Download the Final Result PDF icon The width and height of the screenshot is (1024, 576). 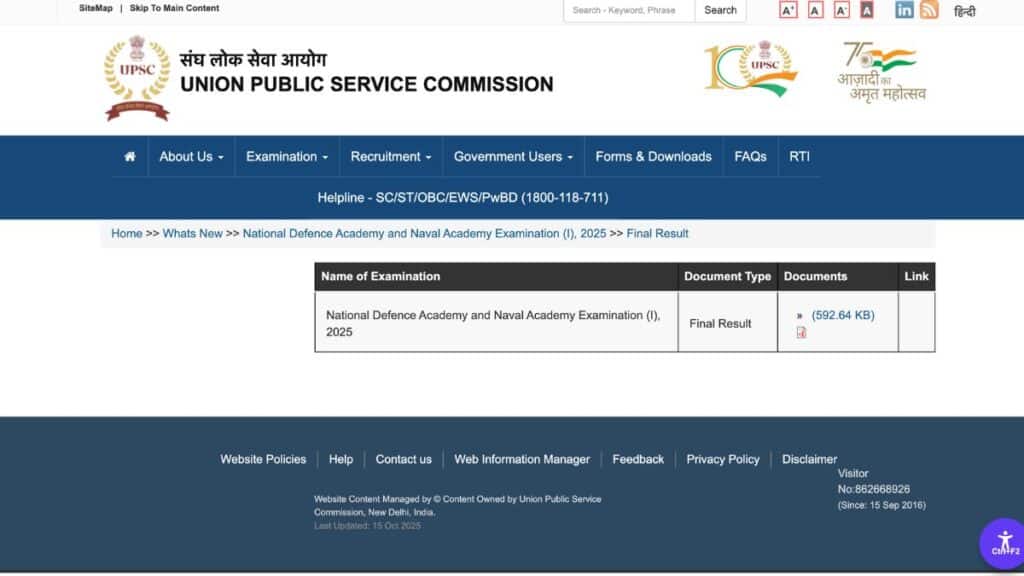click(x=801, y=333)
